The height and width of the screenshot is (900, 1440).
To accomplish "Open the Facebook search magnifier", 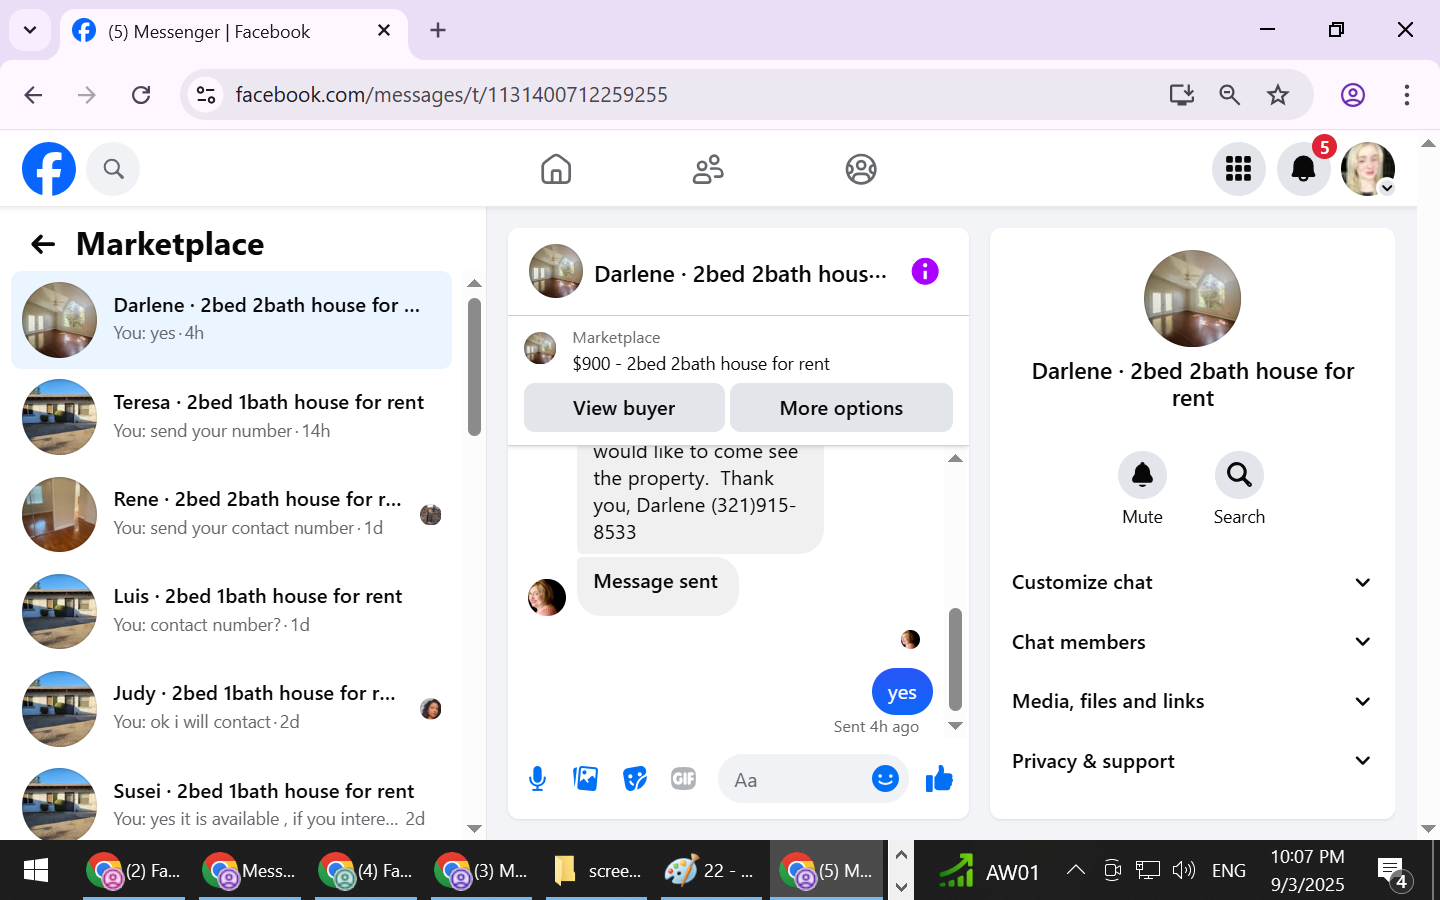I will click(113, 169).
